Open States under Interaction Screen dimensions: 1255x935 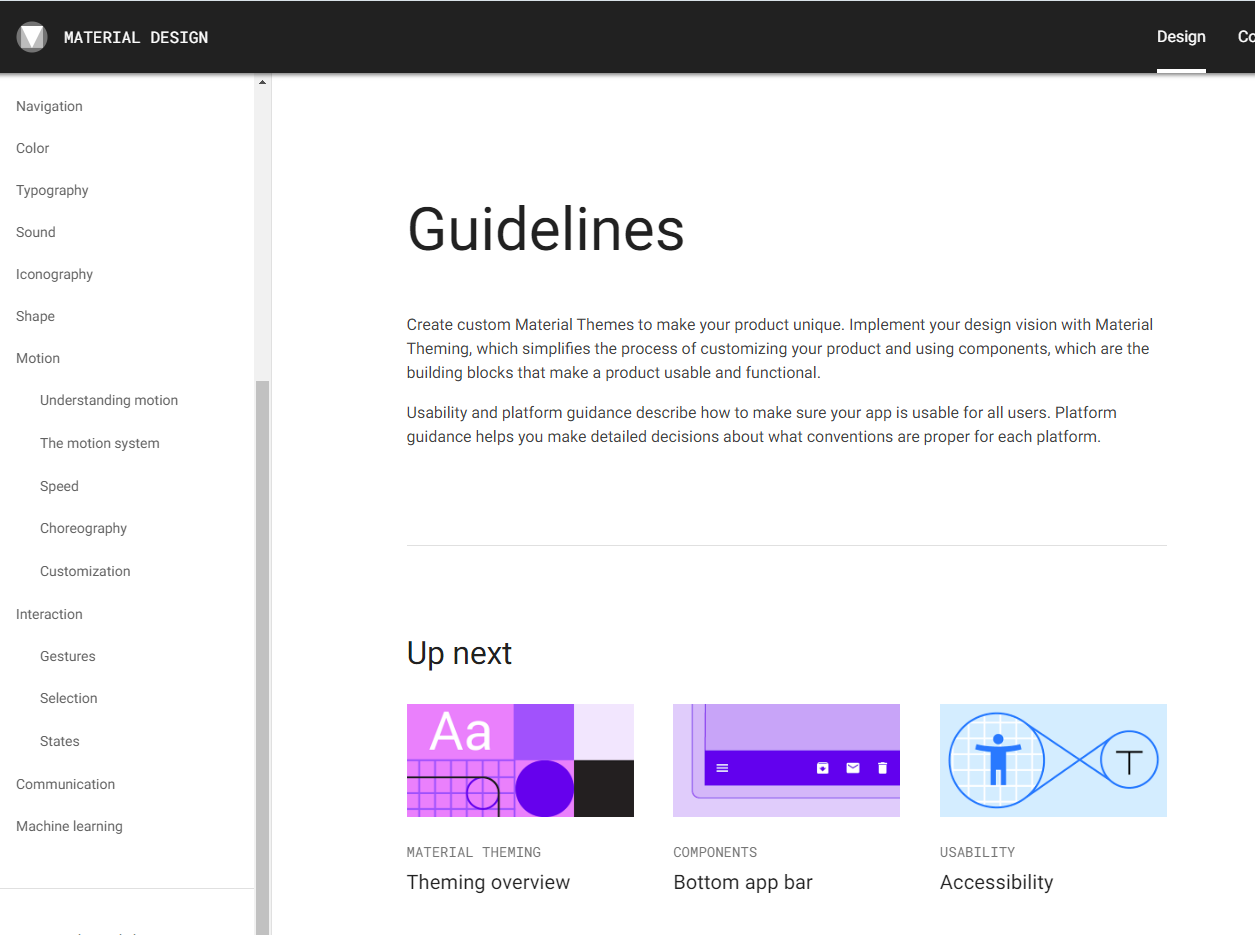[60, 741]
